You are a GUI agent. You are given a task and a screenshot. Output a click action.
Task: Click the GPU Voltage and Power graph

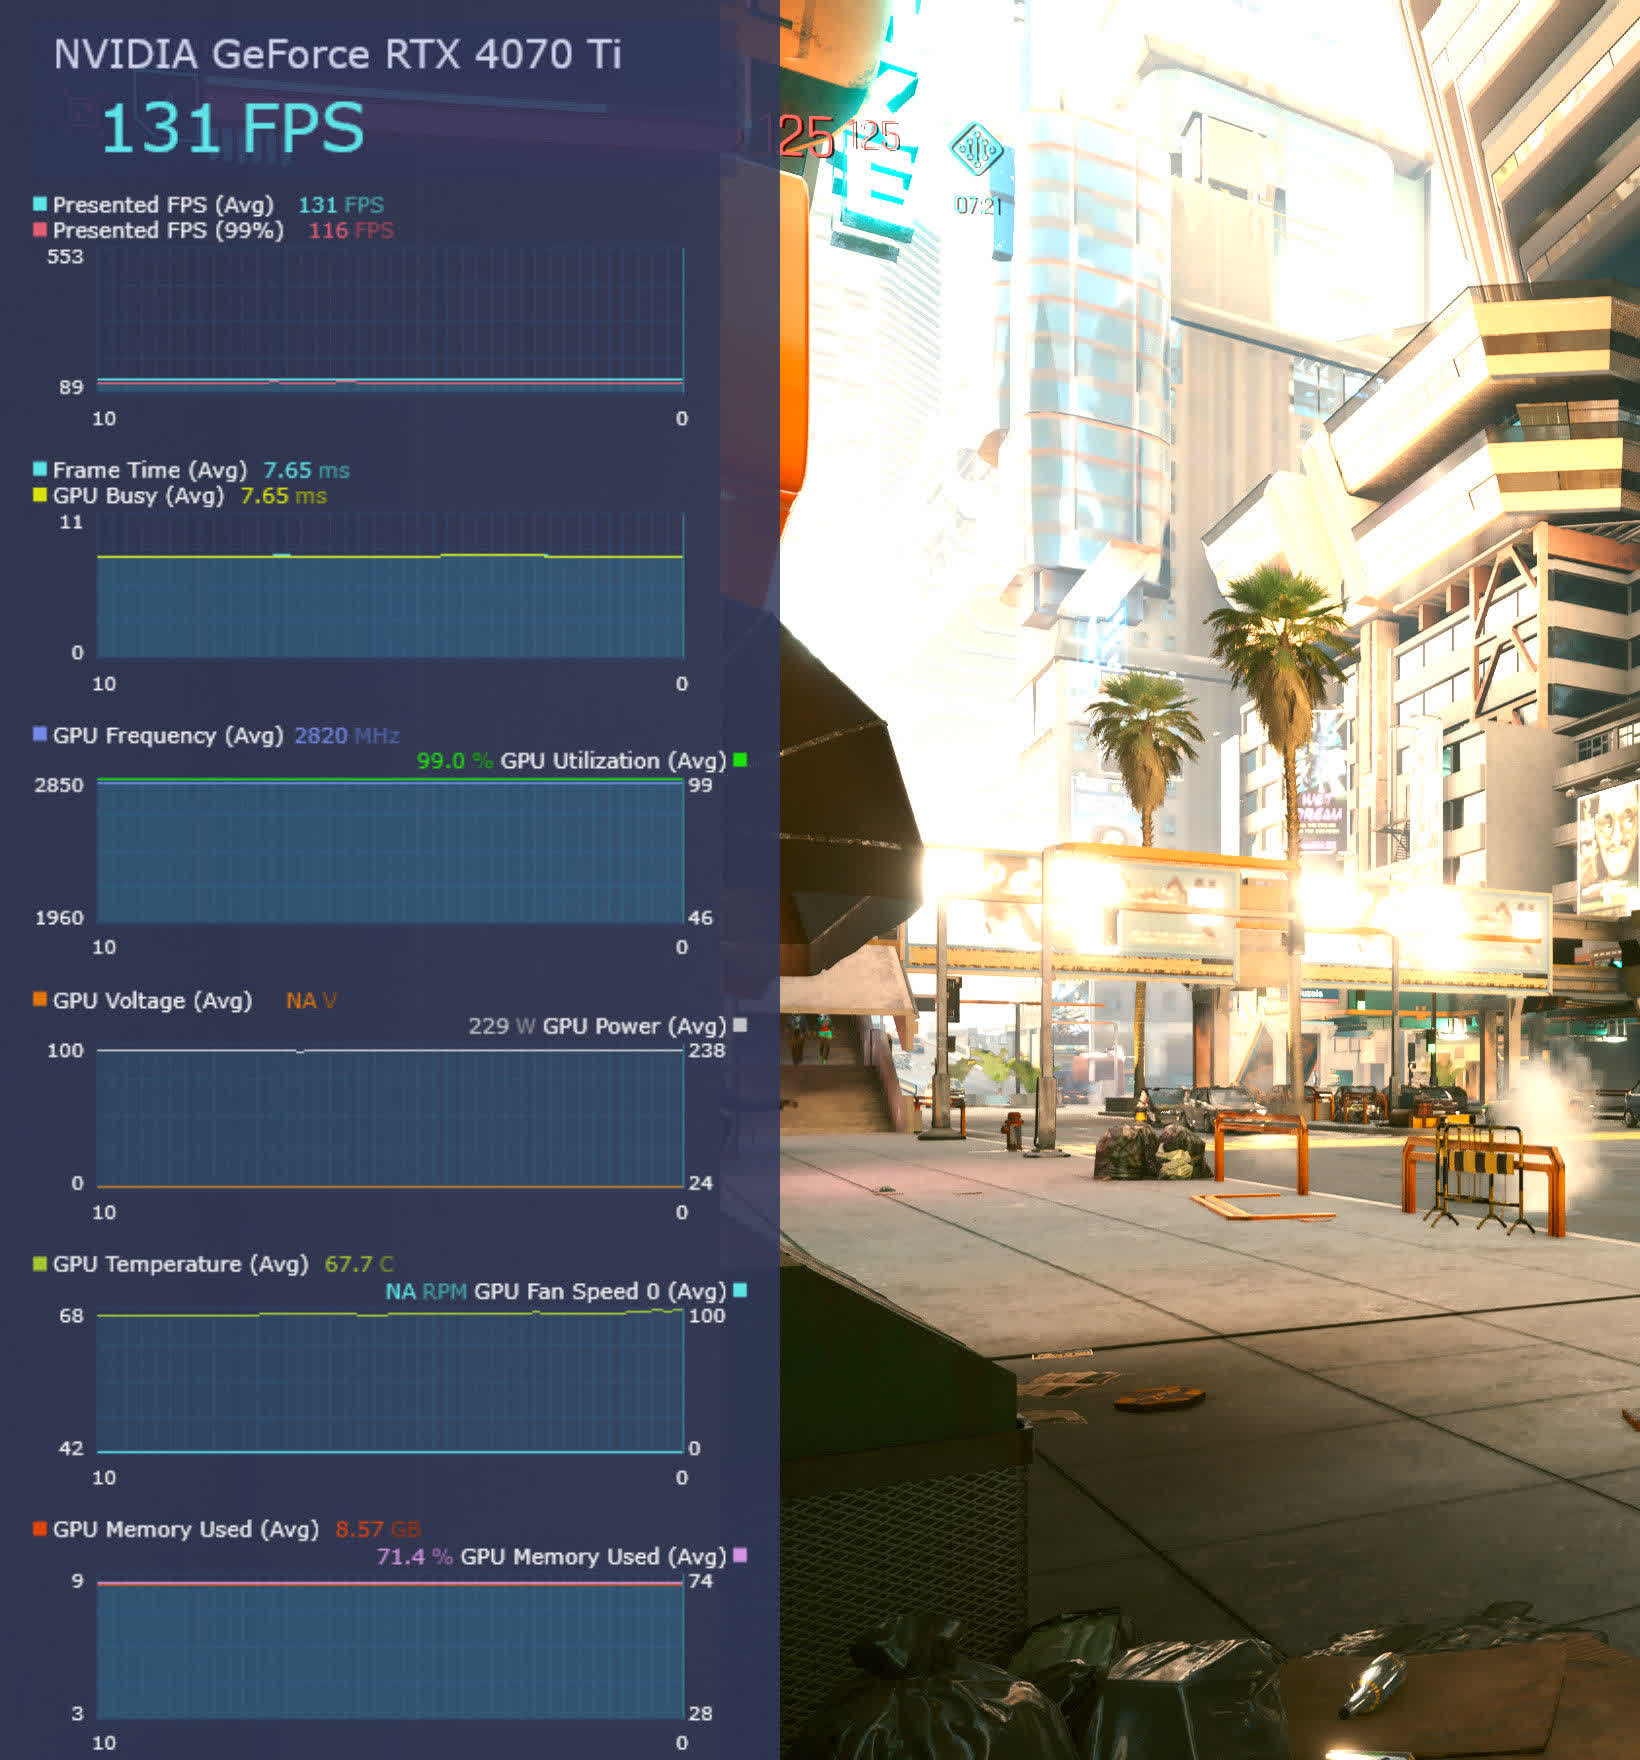coord(390,1116)
